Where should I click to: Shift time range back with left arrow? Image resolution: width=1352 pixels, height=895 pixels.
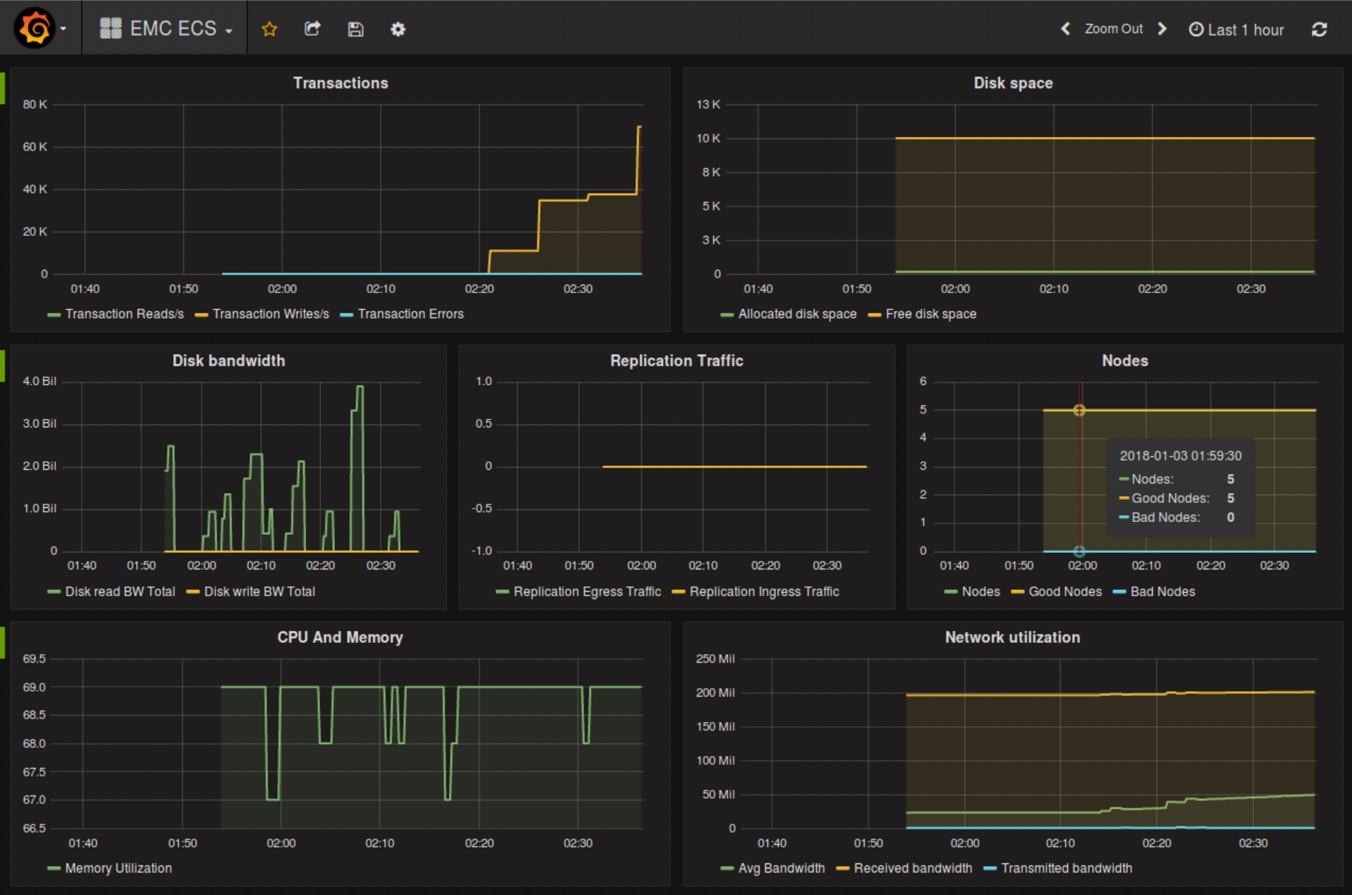pyautogui.click(x=1066, y=29)
